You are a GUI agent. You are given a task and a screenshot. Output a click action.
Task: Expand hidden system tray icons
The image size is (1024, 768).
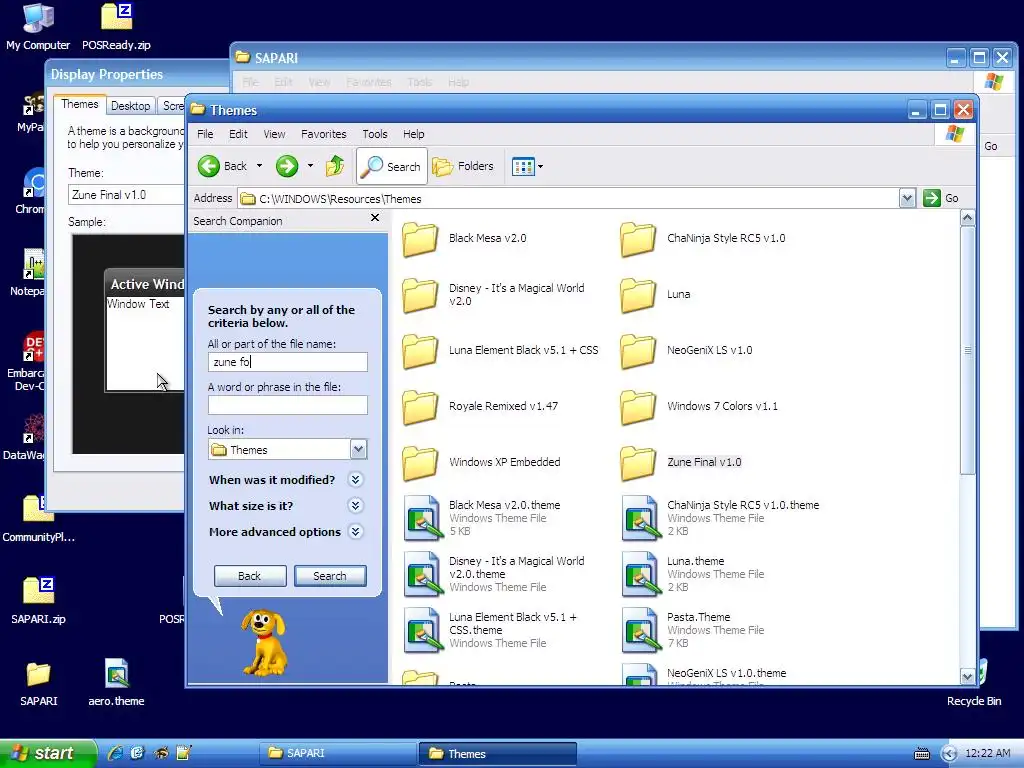(949, 754)
